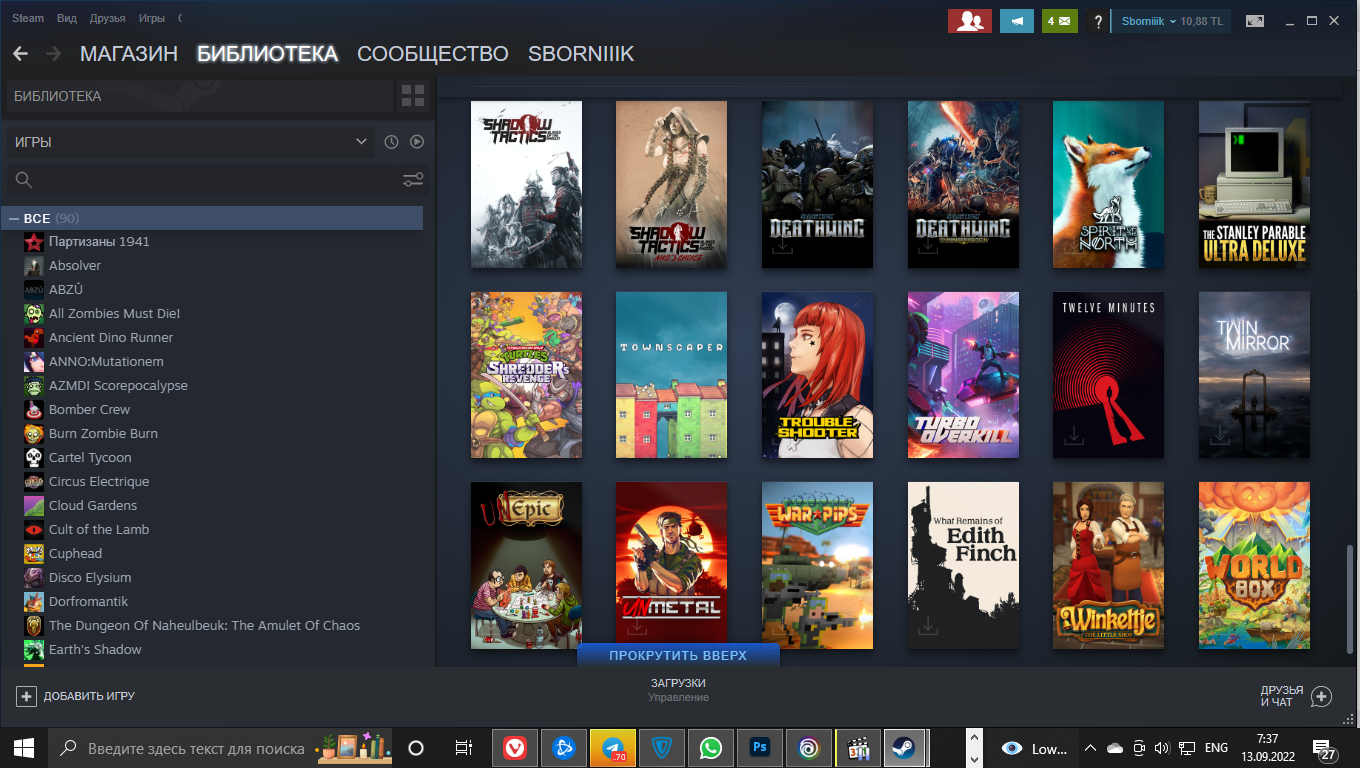The image size is (1360, 768).
Task: Open the Steam announcements megaphone icon
Action: click(x=1017, y=21)
